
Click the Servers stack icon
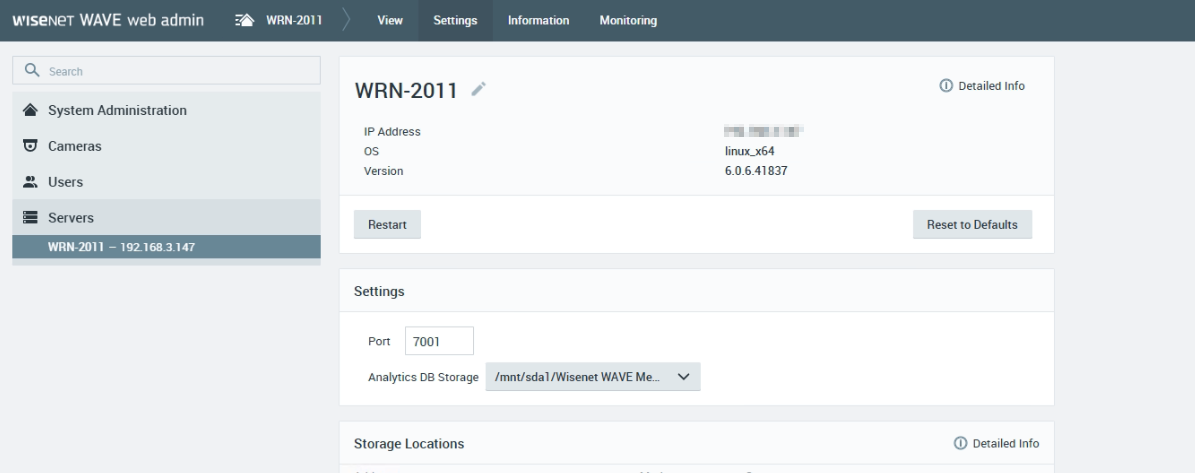30,218
